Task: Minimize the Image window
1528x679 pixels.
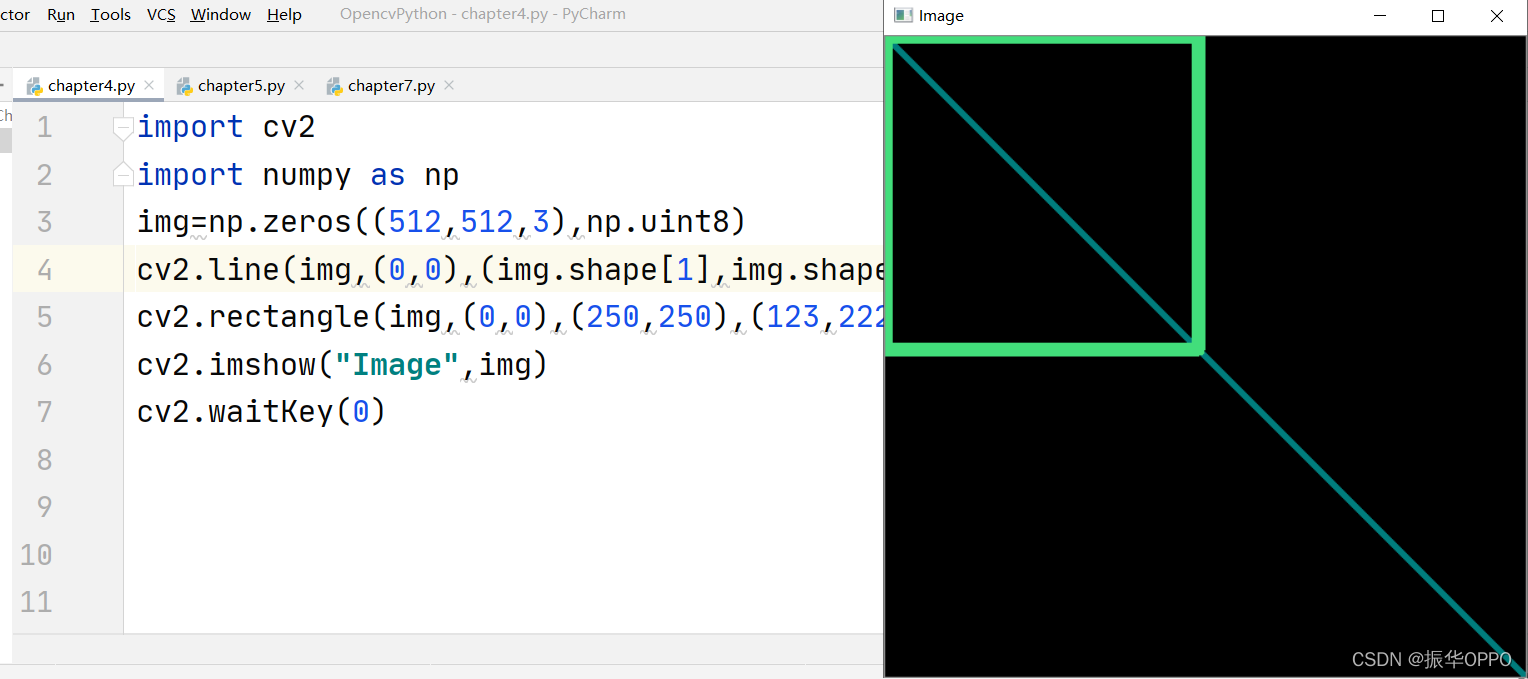Action: [1380, 16]
